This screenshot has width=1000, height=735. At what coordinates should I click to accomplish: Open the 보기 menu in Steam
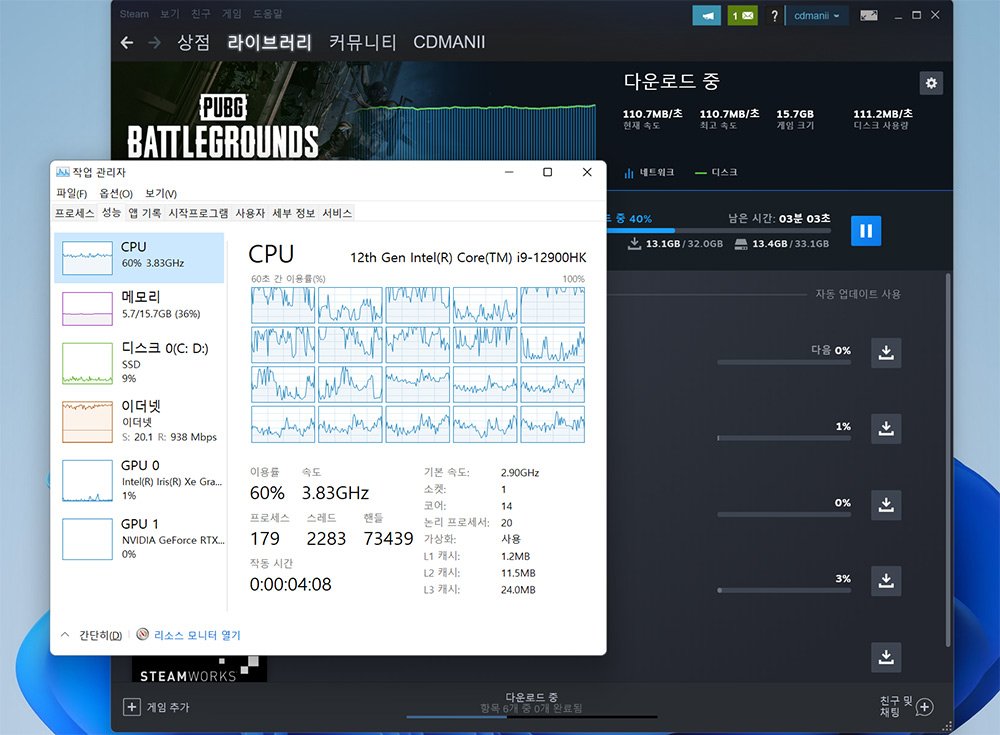point(170,14)
